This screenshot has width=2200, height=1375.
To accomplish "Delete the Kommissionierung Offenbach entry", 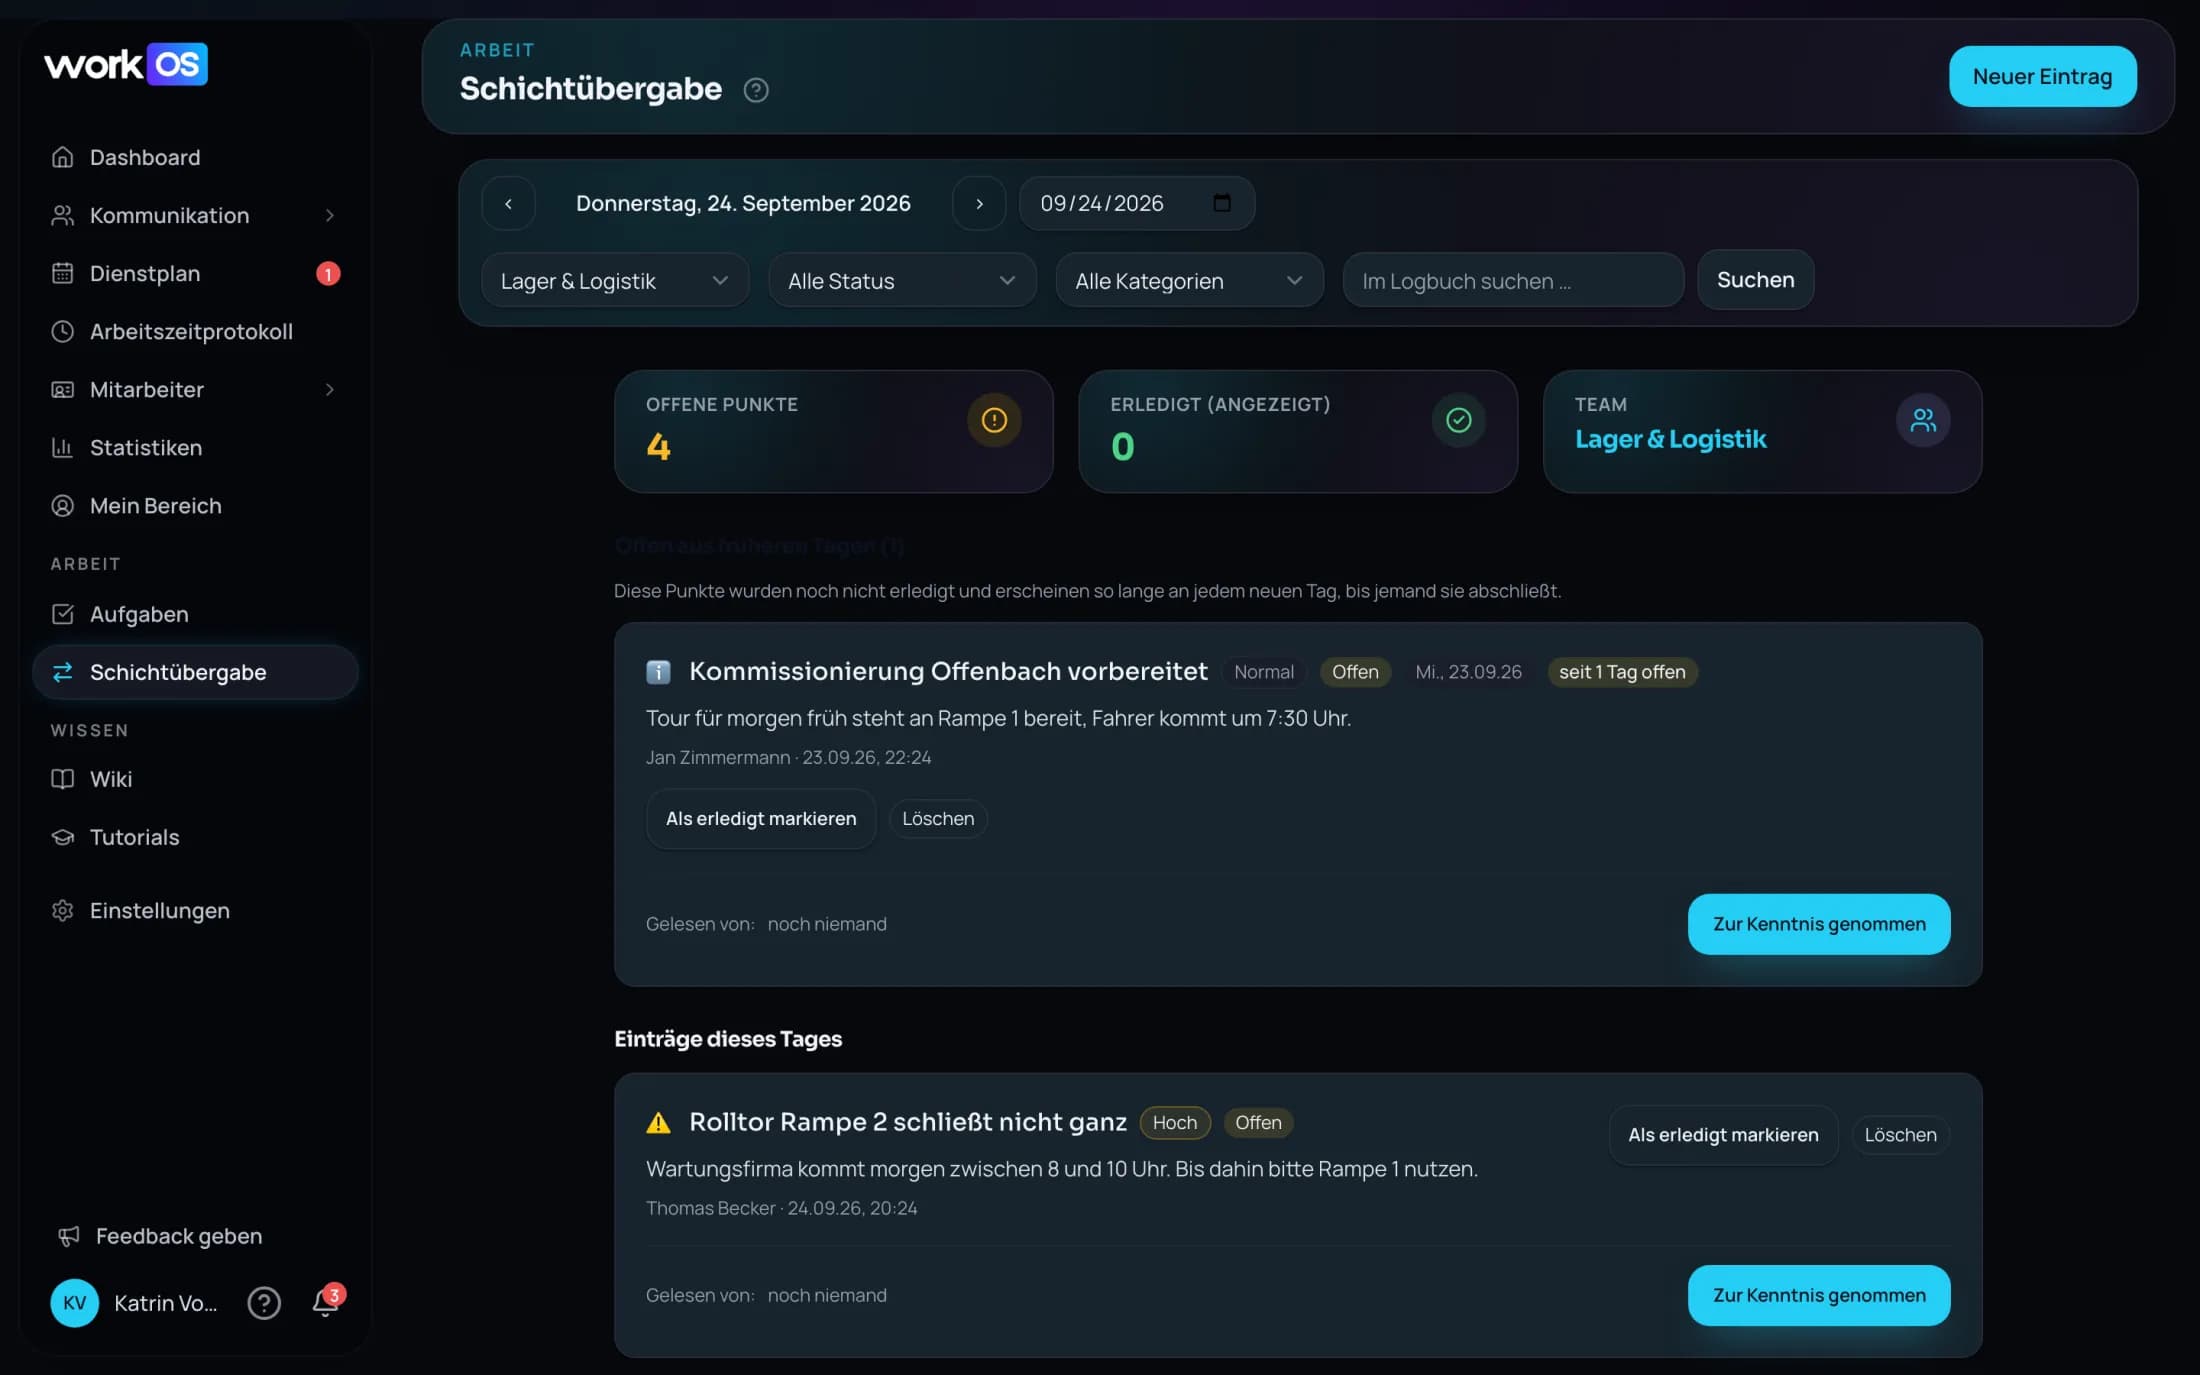I will point(938,819).
